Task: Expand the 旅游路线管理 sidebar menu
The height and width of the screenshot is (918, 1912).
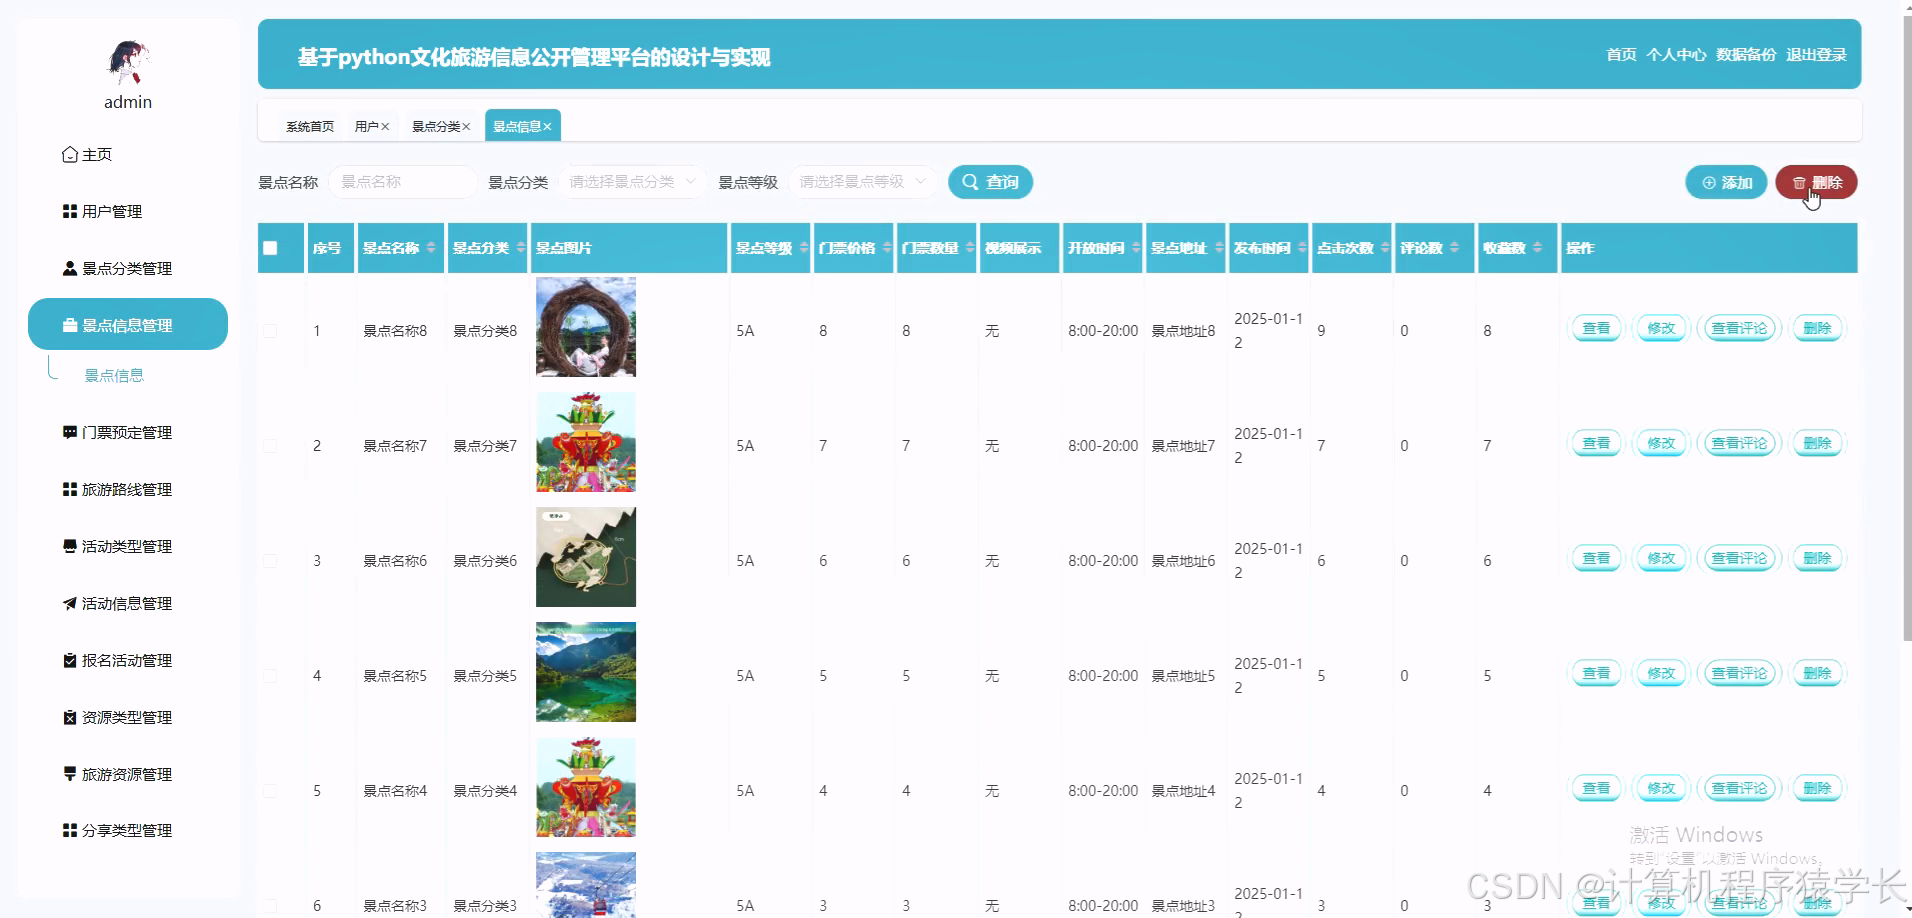Action: click(x=128, y=489)
